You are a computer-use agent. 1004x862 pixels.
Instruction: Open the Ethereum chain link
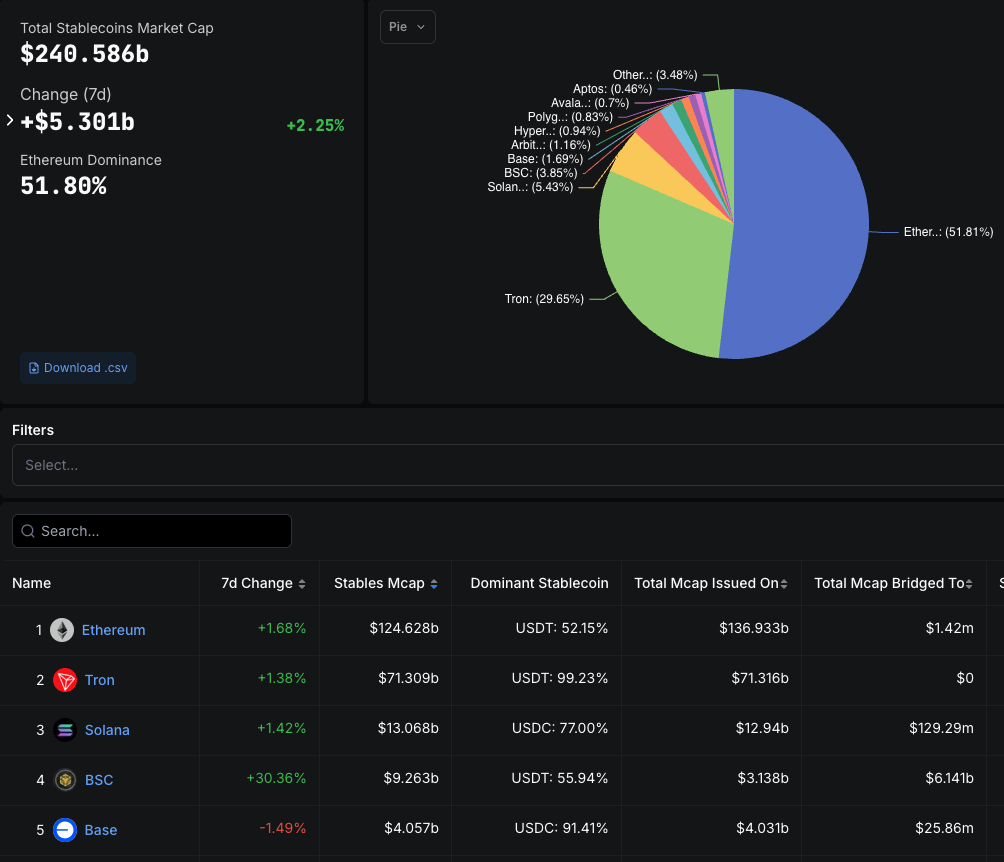click(x=114, y=630)
